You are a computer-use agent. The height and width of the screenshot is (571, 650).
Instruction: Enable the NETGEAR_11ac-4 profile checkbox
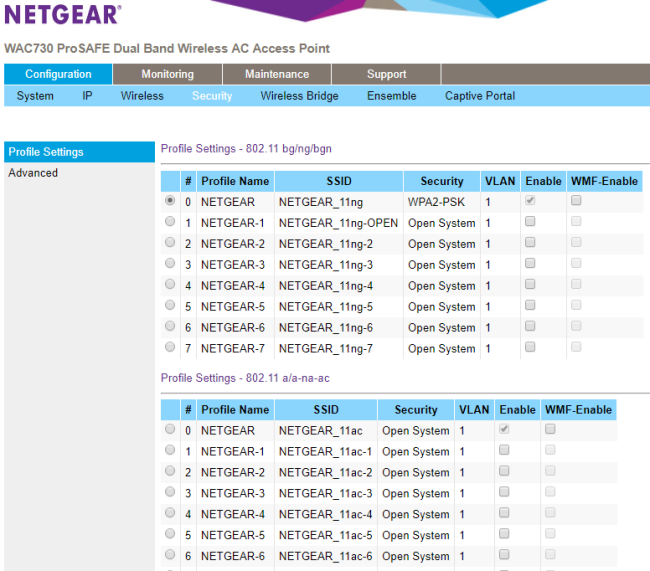[504, 513]
